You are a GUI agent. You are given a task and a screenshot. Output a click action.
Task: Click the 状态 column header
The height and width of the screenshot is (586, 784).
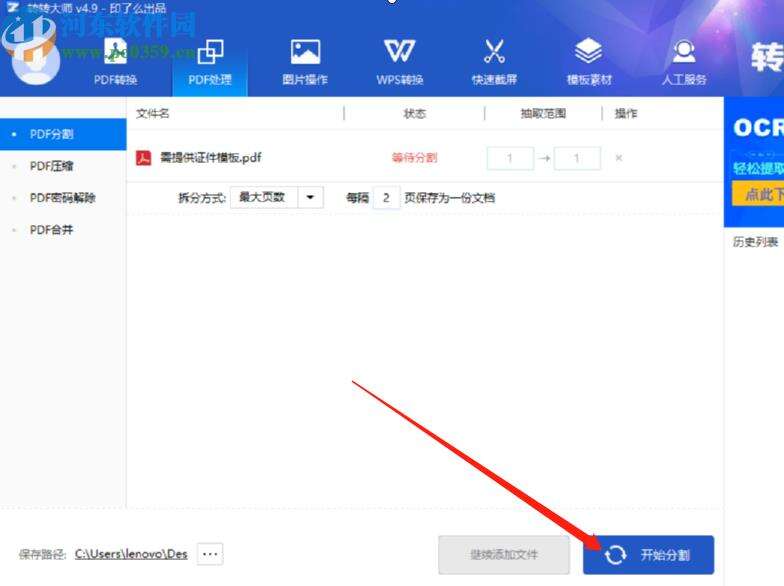pos(414,114)
